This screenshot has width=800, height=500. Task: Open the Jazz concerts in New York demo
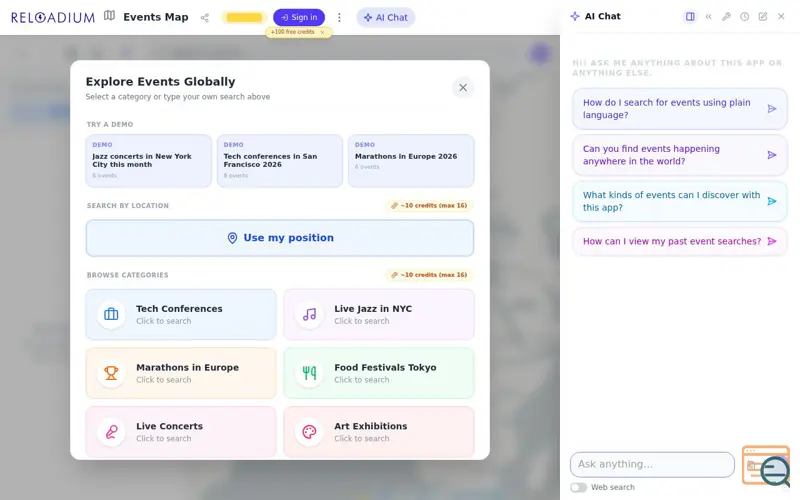(148, 161)
